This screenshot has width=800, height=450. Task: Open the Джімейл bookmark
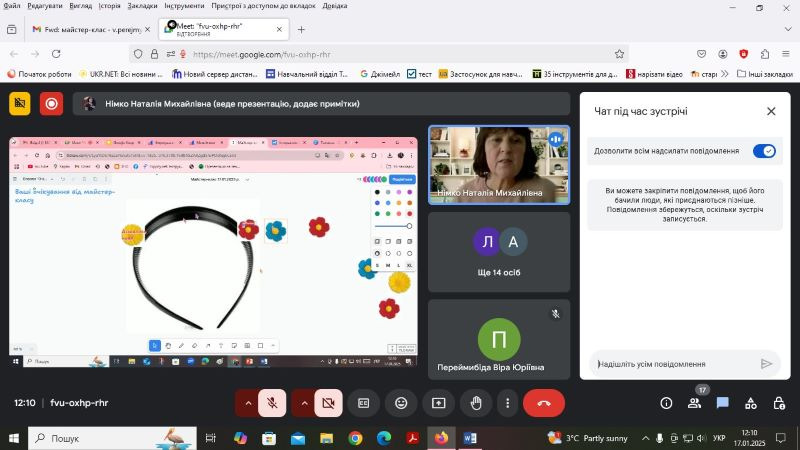(380, 74)
